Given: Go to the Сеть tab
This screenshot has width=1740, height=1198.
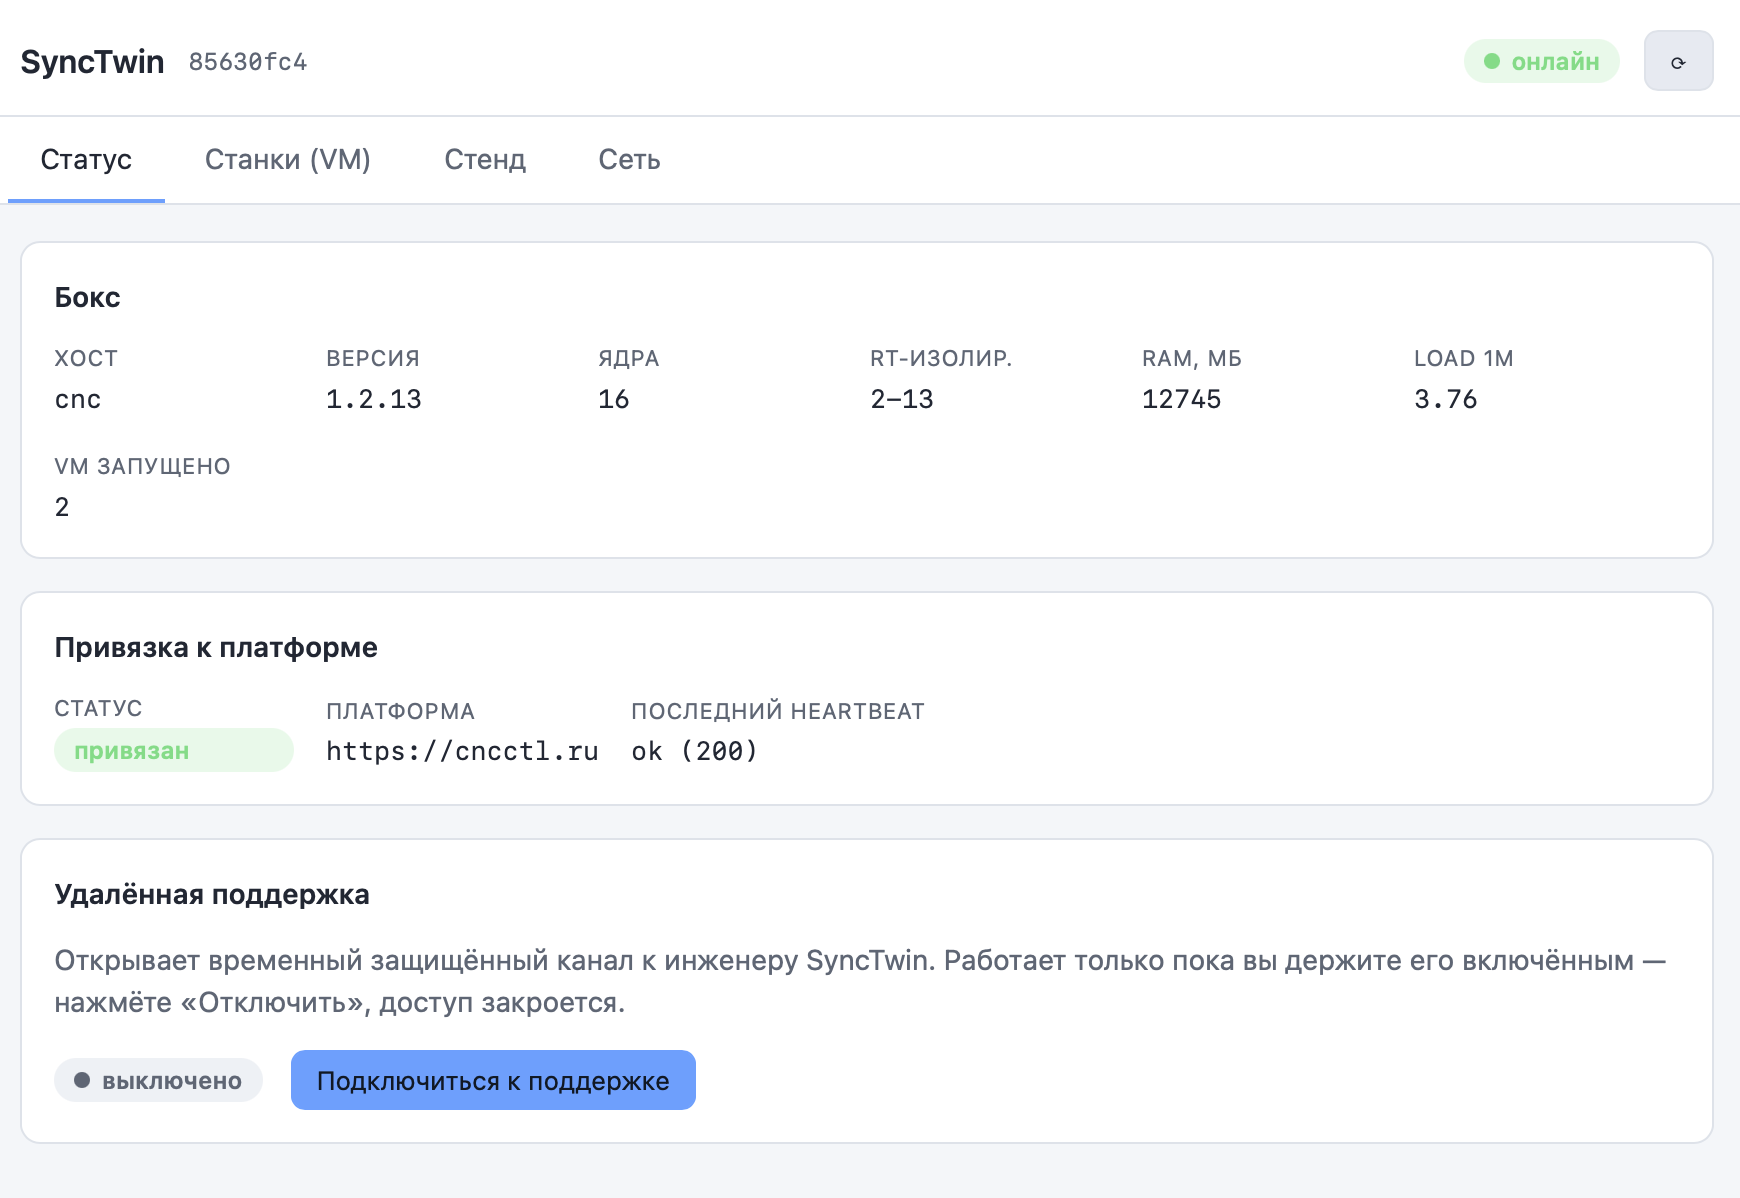Looking at the screenshot, I should coord(629,160).
